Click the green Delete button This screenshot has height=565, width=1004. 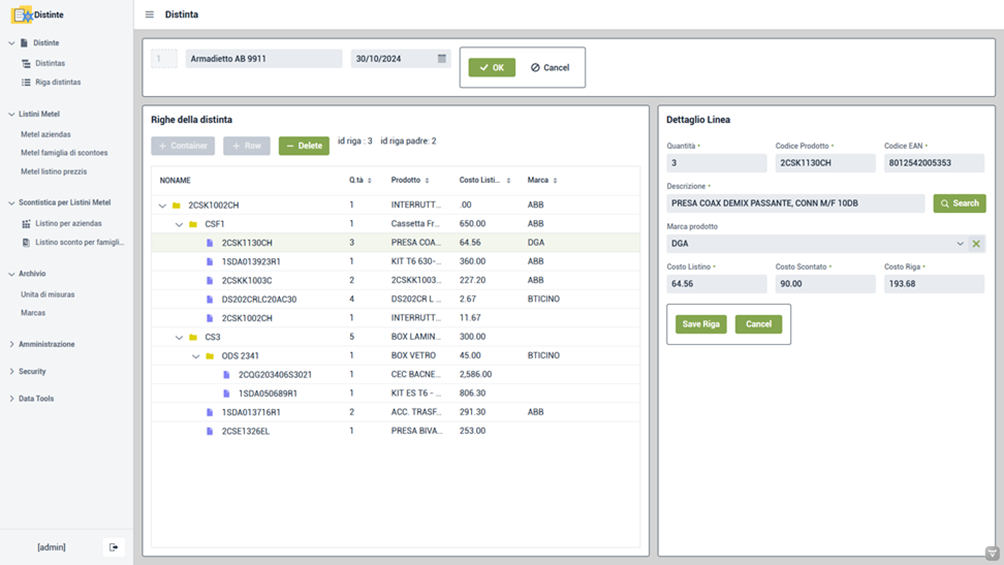click(x=304, y=145)
